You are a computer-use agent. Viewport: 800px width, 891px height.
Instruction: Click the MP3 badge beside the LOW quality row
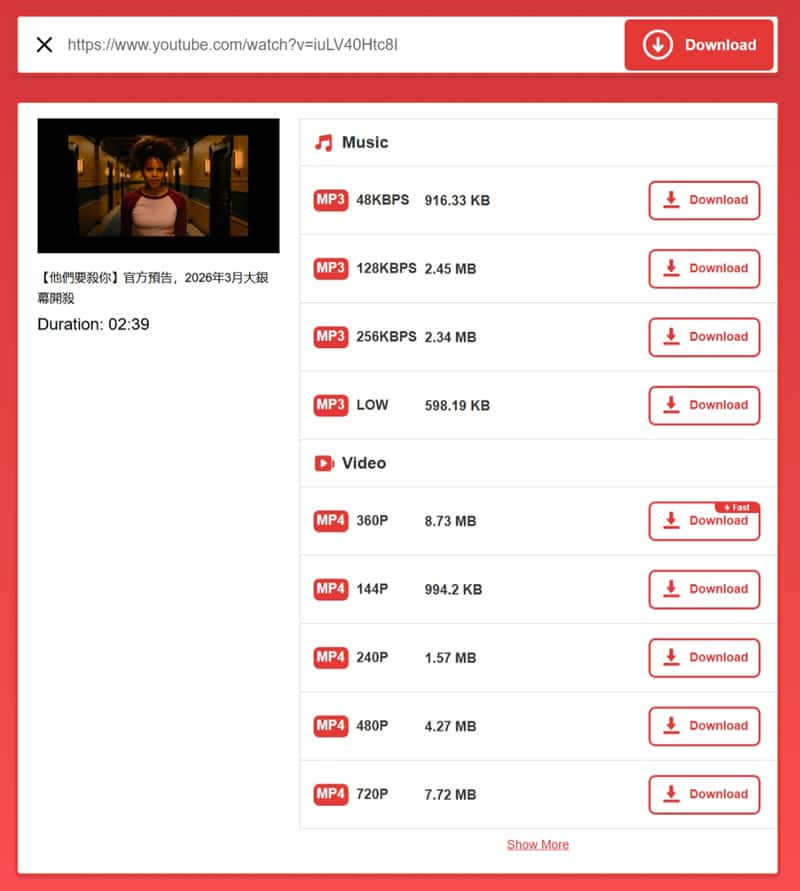pos(330,405)
